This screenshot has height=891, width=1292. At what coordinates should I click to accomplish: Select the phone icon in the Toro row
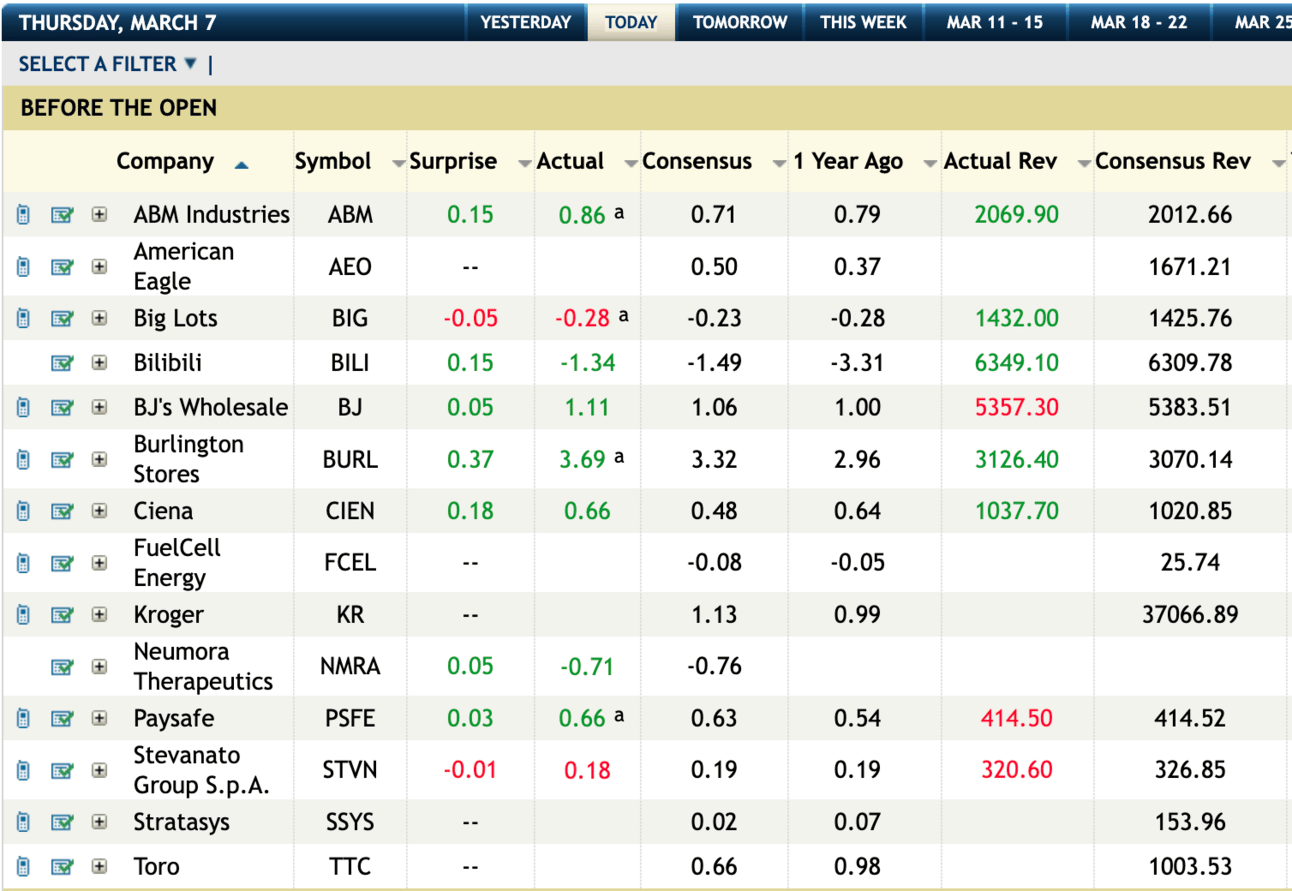[24, 866]
